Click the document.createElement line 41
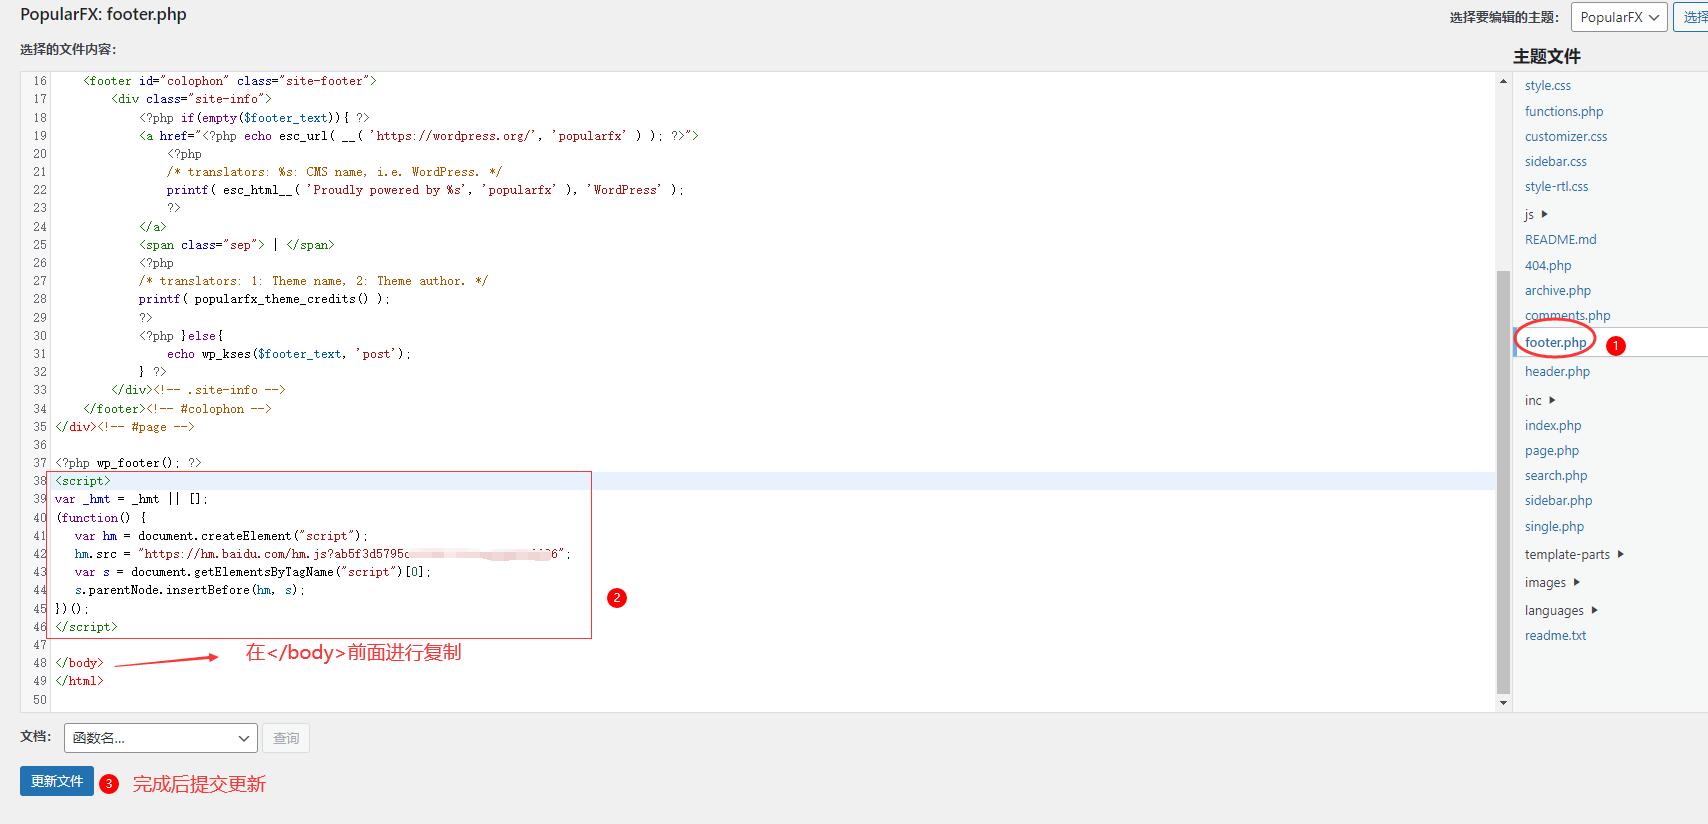The width and height of the screenshot is (1708, 824). [221, 536]
